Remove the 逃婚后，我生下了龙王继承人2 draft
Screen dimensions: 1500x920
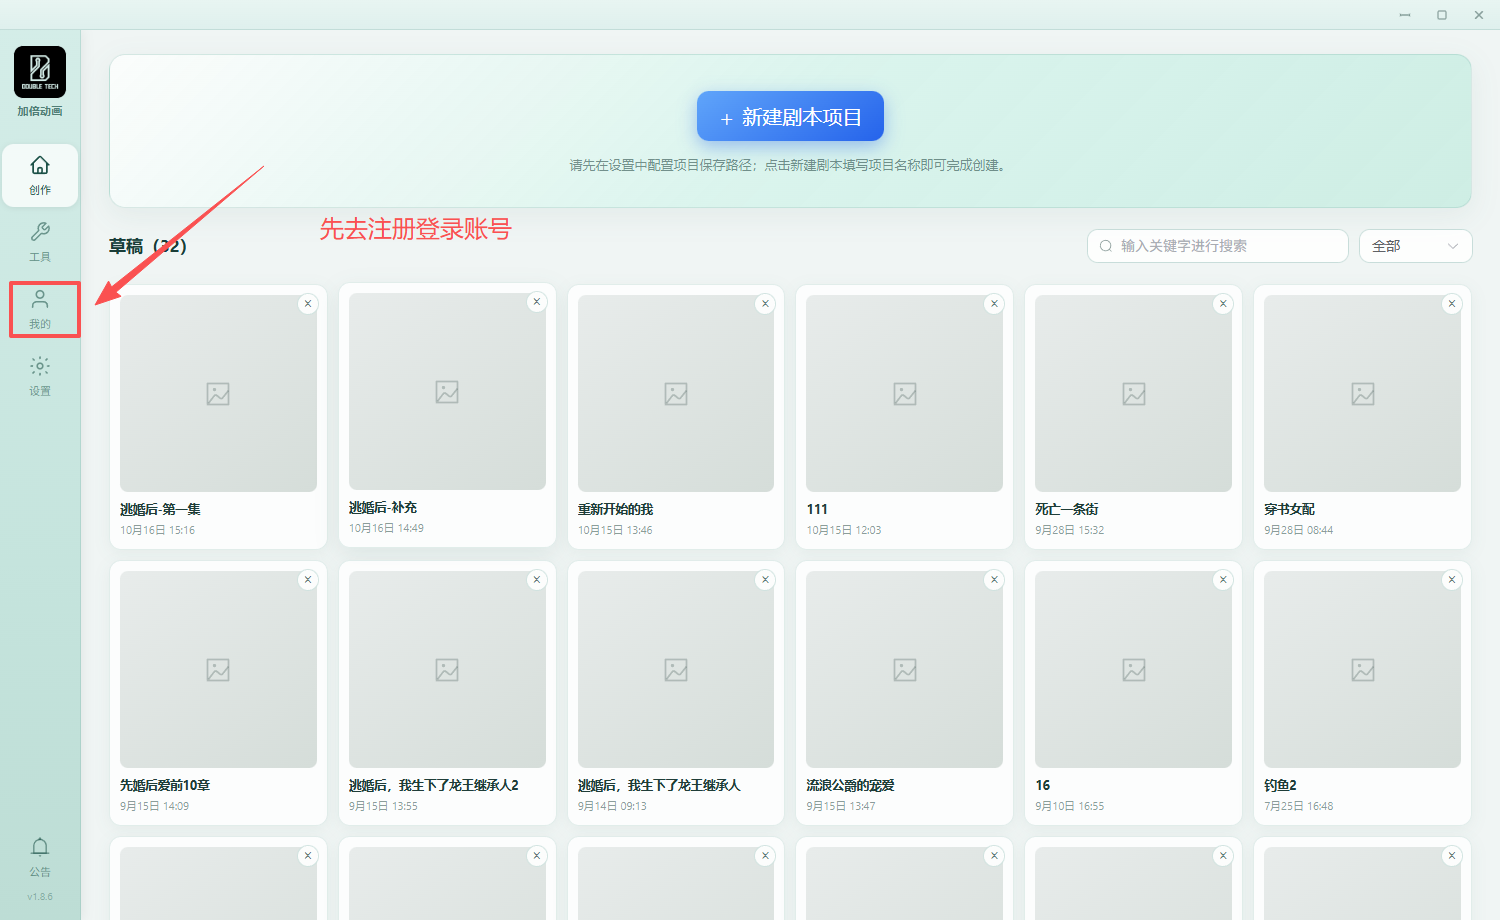tap(537, 580)
